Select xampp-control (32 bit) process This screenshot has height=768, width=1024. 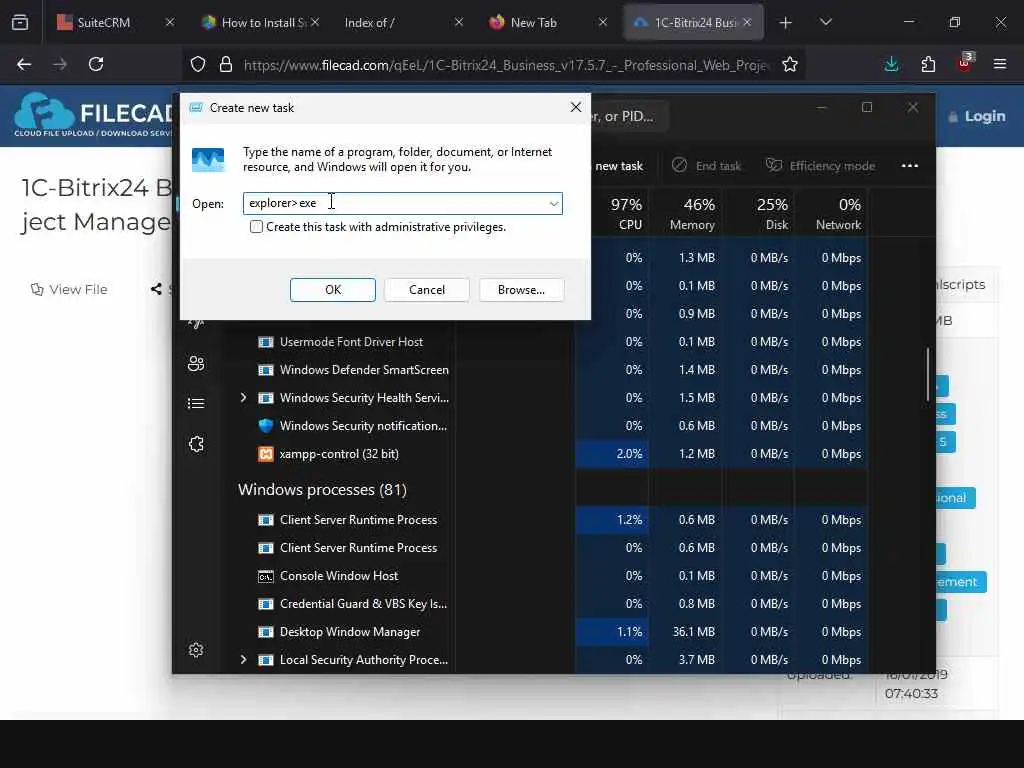pyautogui.click(x=339, y=454)
